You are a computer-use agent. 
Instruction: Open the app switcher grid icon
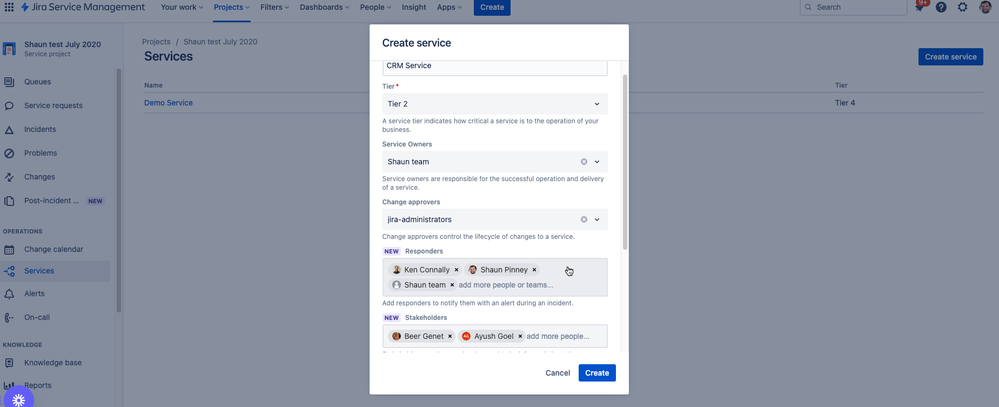9,7
